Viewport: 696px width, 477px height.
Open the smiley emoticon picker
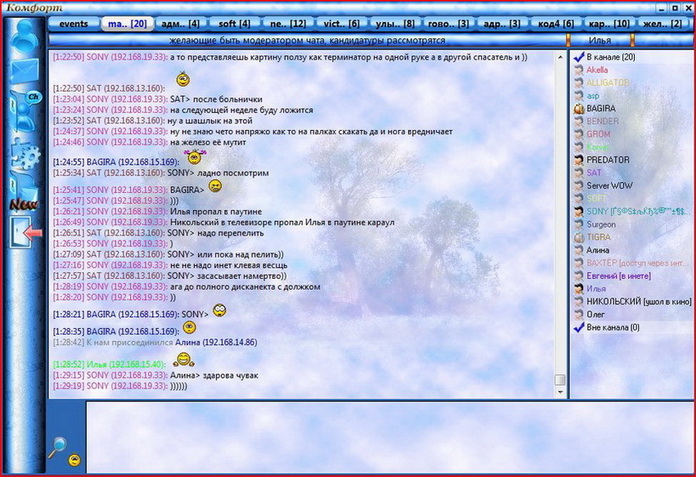[75, 460]
